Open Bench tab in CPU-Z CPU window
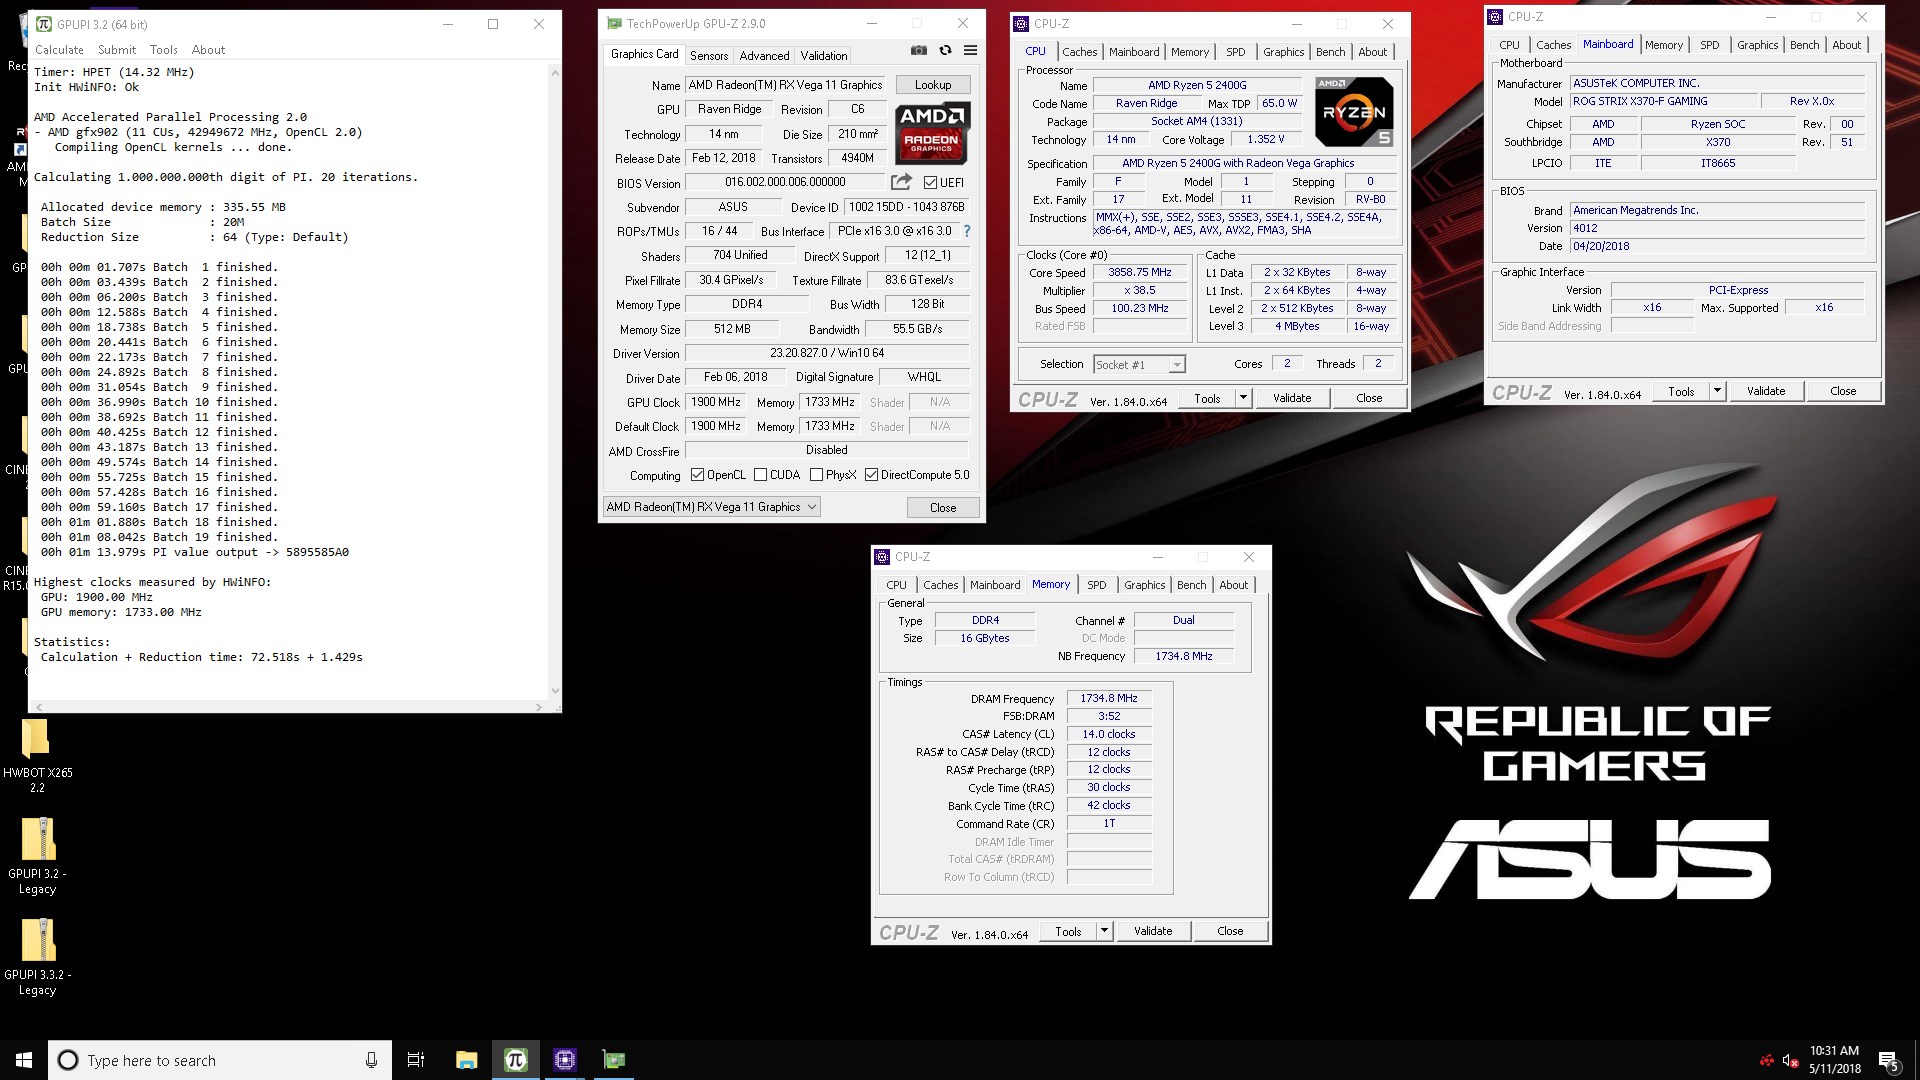This screenshot has width=1920, height=1080. point(1330,52)
